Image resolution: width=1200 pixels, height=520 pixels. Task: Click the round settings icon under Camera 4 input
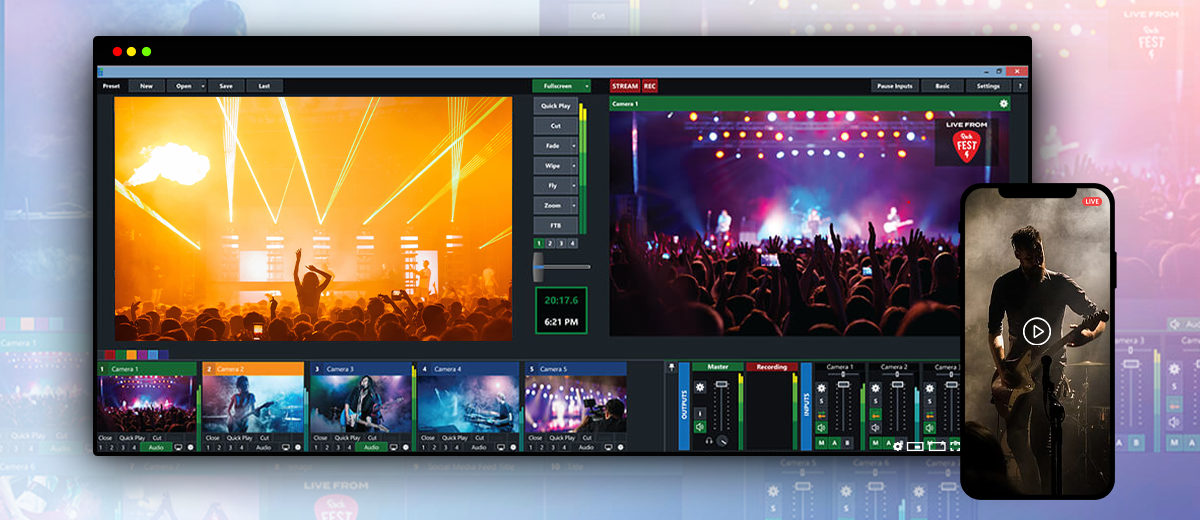[513, 447]
